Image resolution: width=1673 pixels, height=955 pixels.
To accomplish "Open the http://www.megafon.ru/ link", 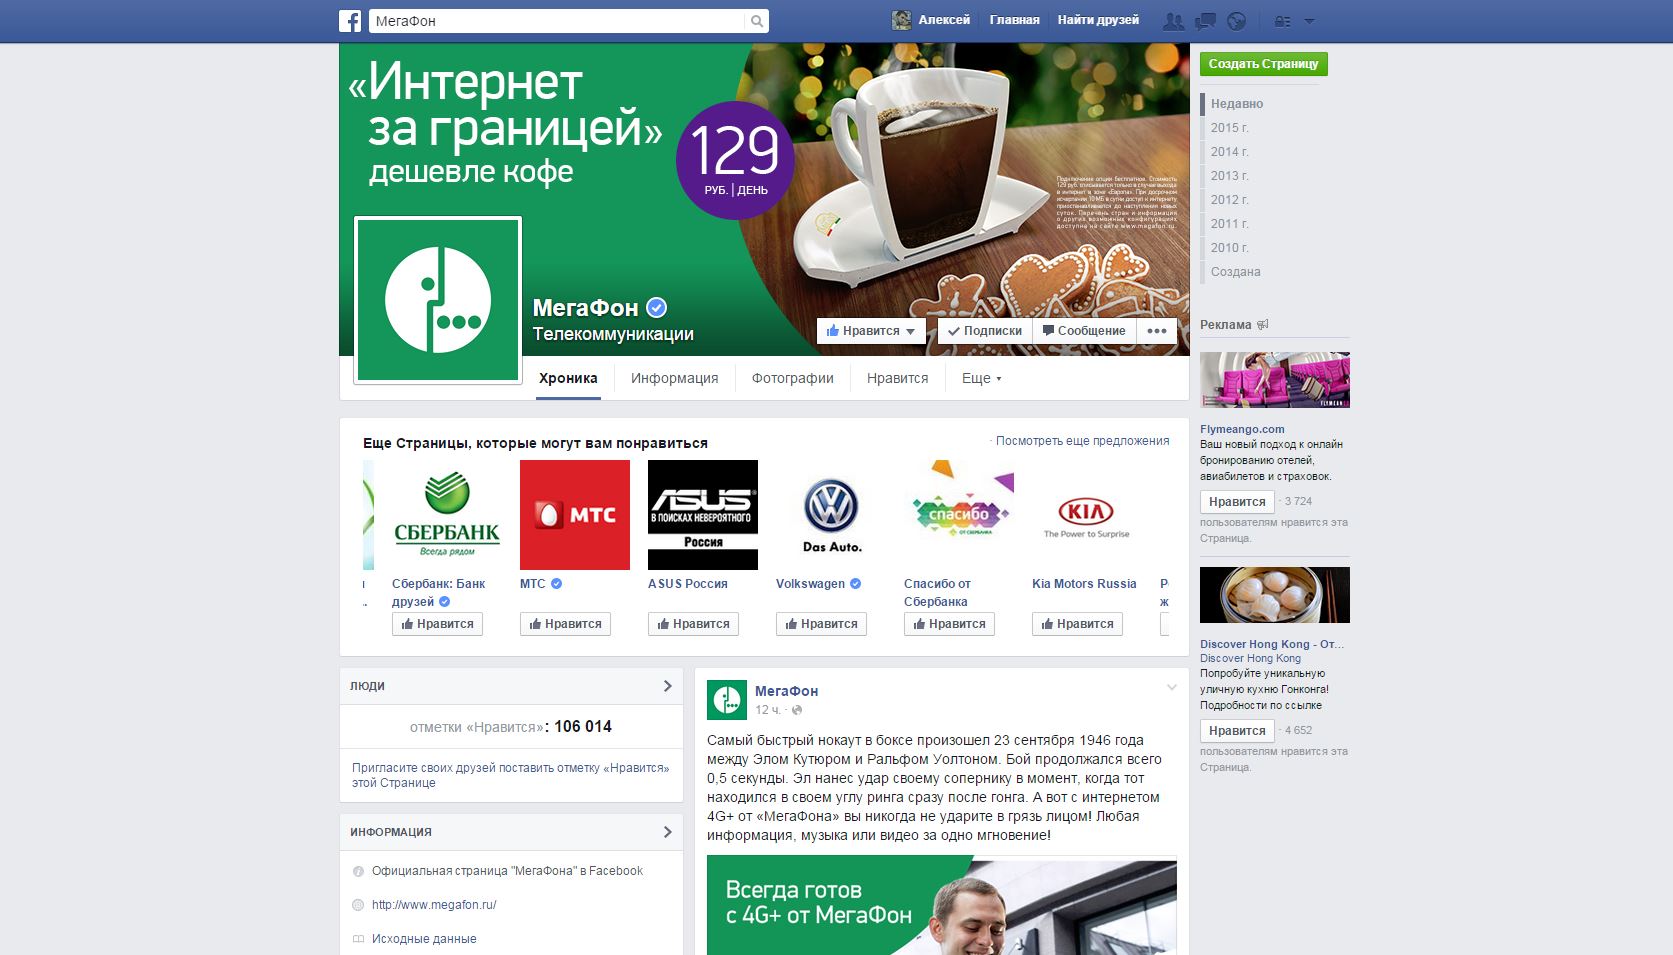I will pos(434,905).
